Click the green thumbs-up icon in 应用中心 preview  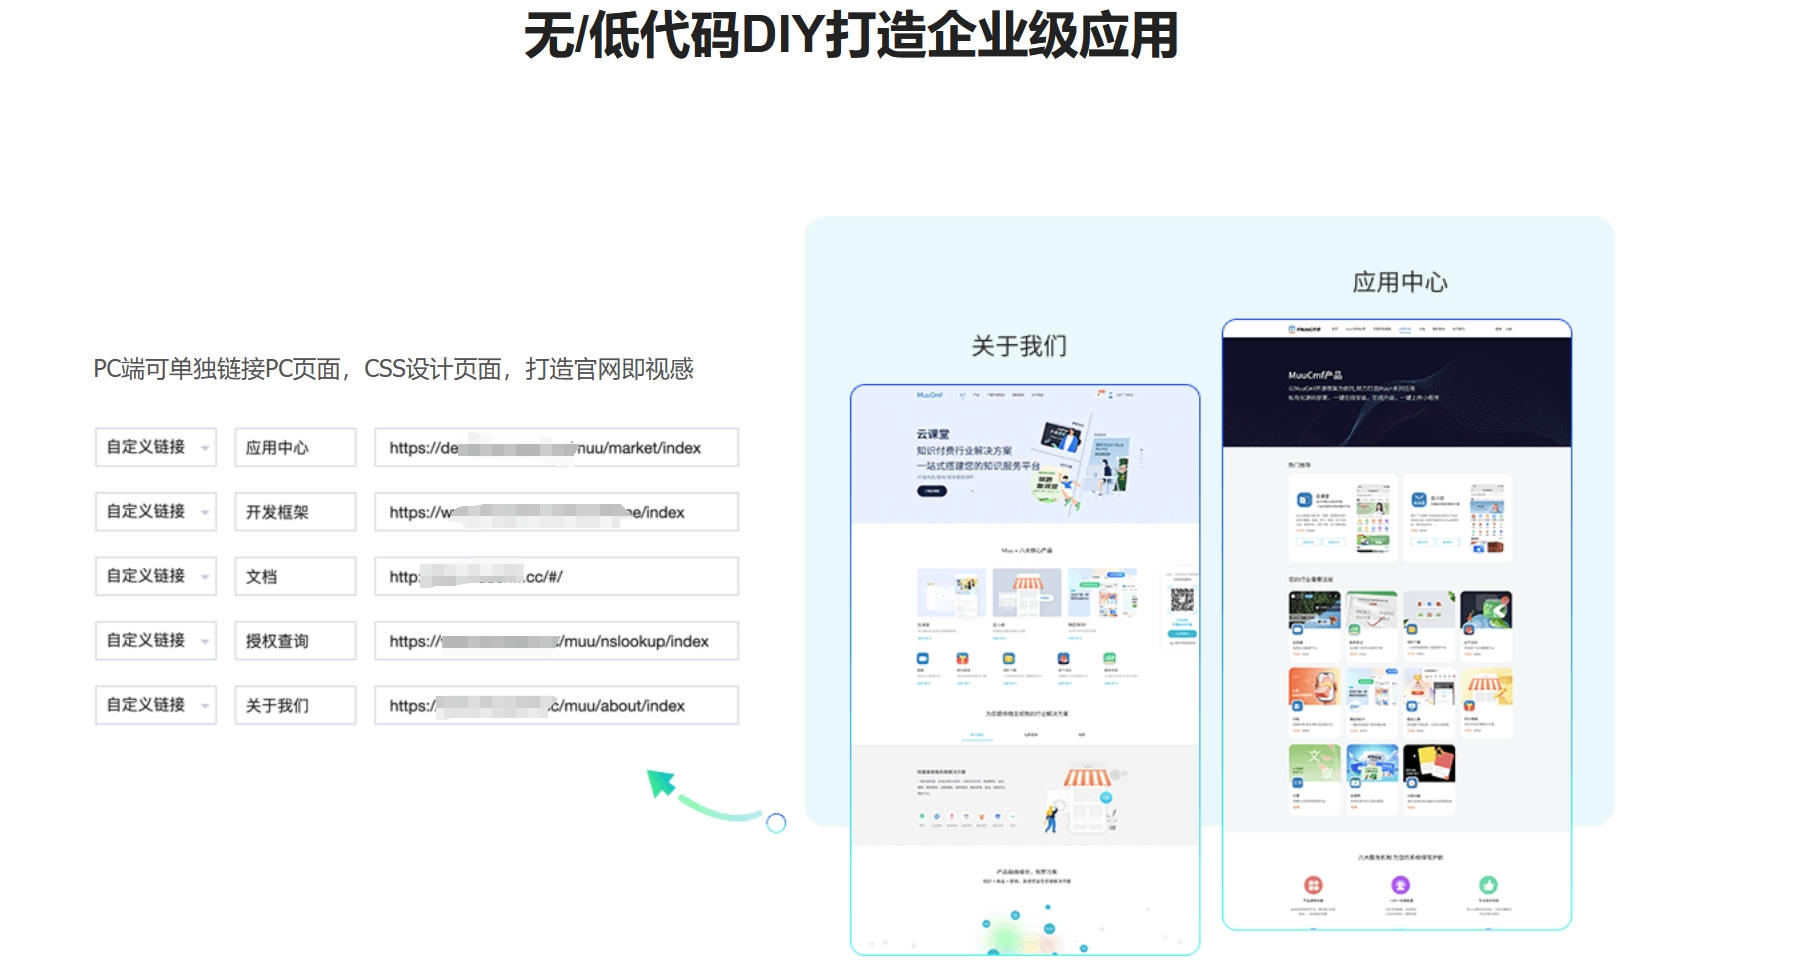click(1488, 885)
